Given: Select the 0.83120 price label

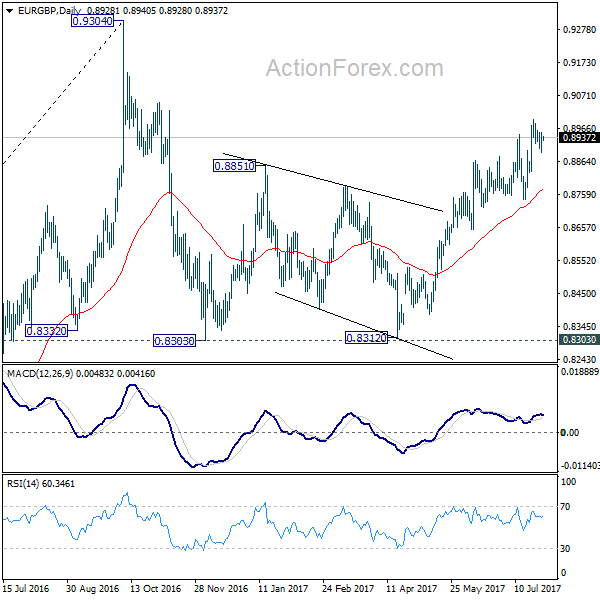Looking at the screenshot, I should 366,338.
